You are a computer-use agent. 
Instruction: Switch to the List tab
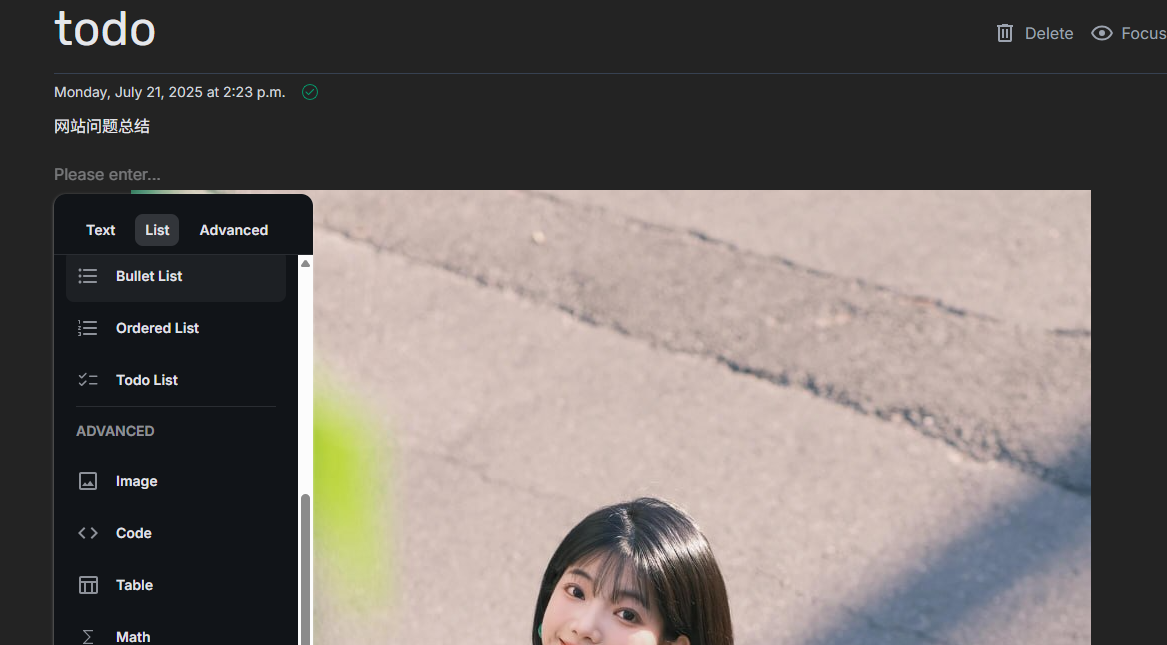pyautogui.click(x=157, y=230)
